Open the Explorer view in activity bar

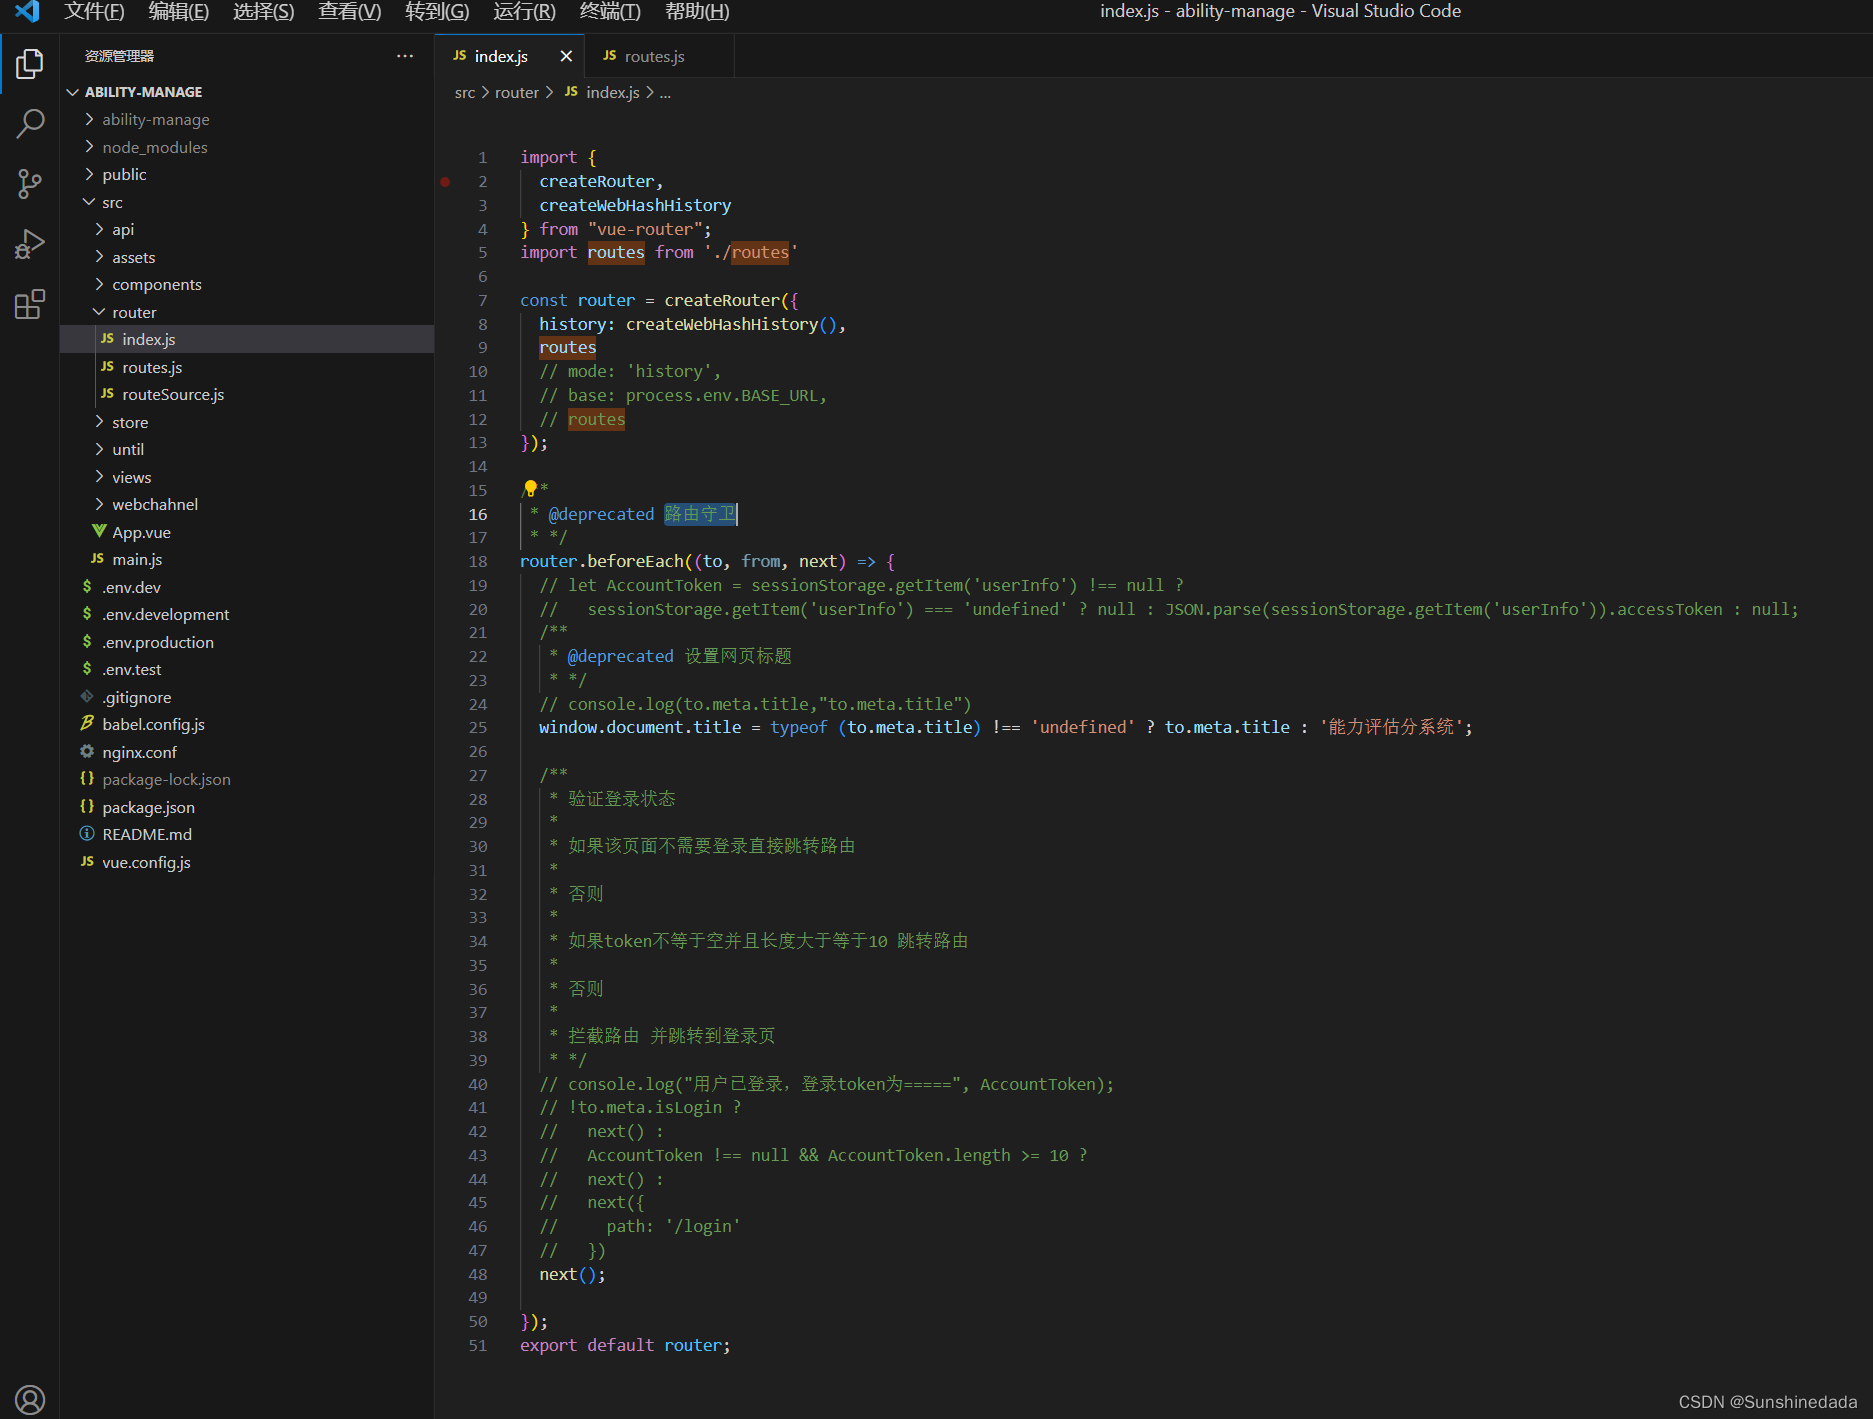[x=30, y=64]
